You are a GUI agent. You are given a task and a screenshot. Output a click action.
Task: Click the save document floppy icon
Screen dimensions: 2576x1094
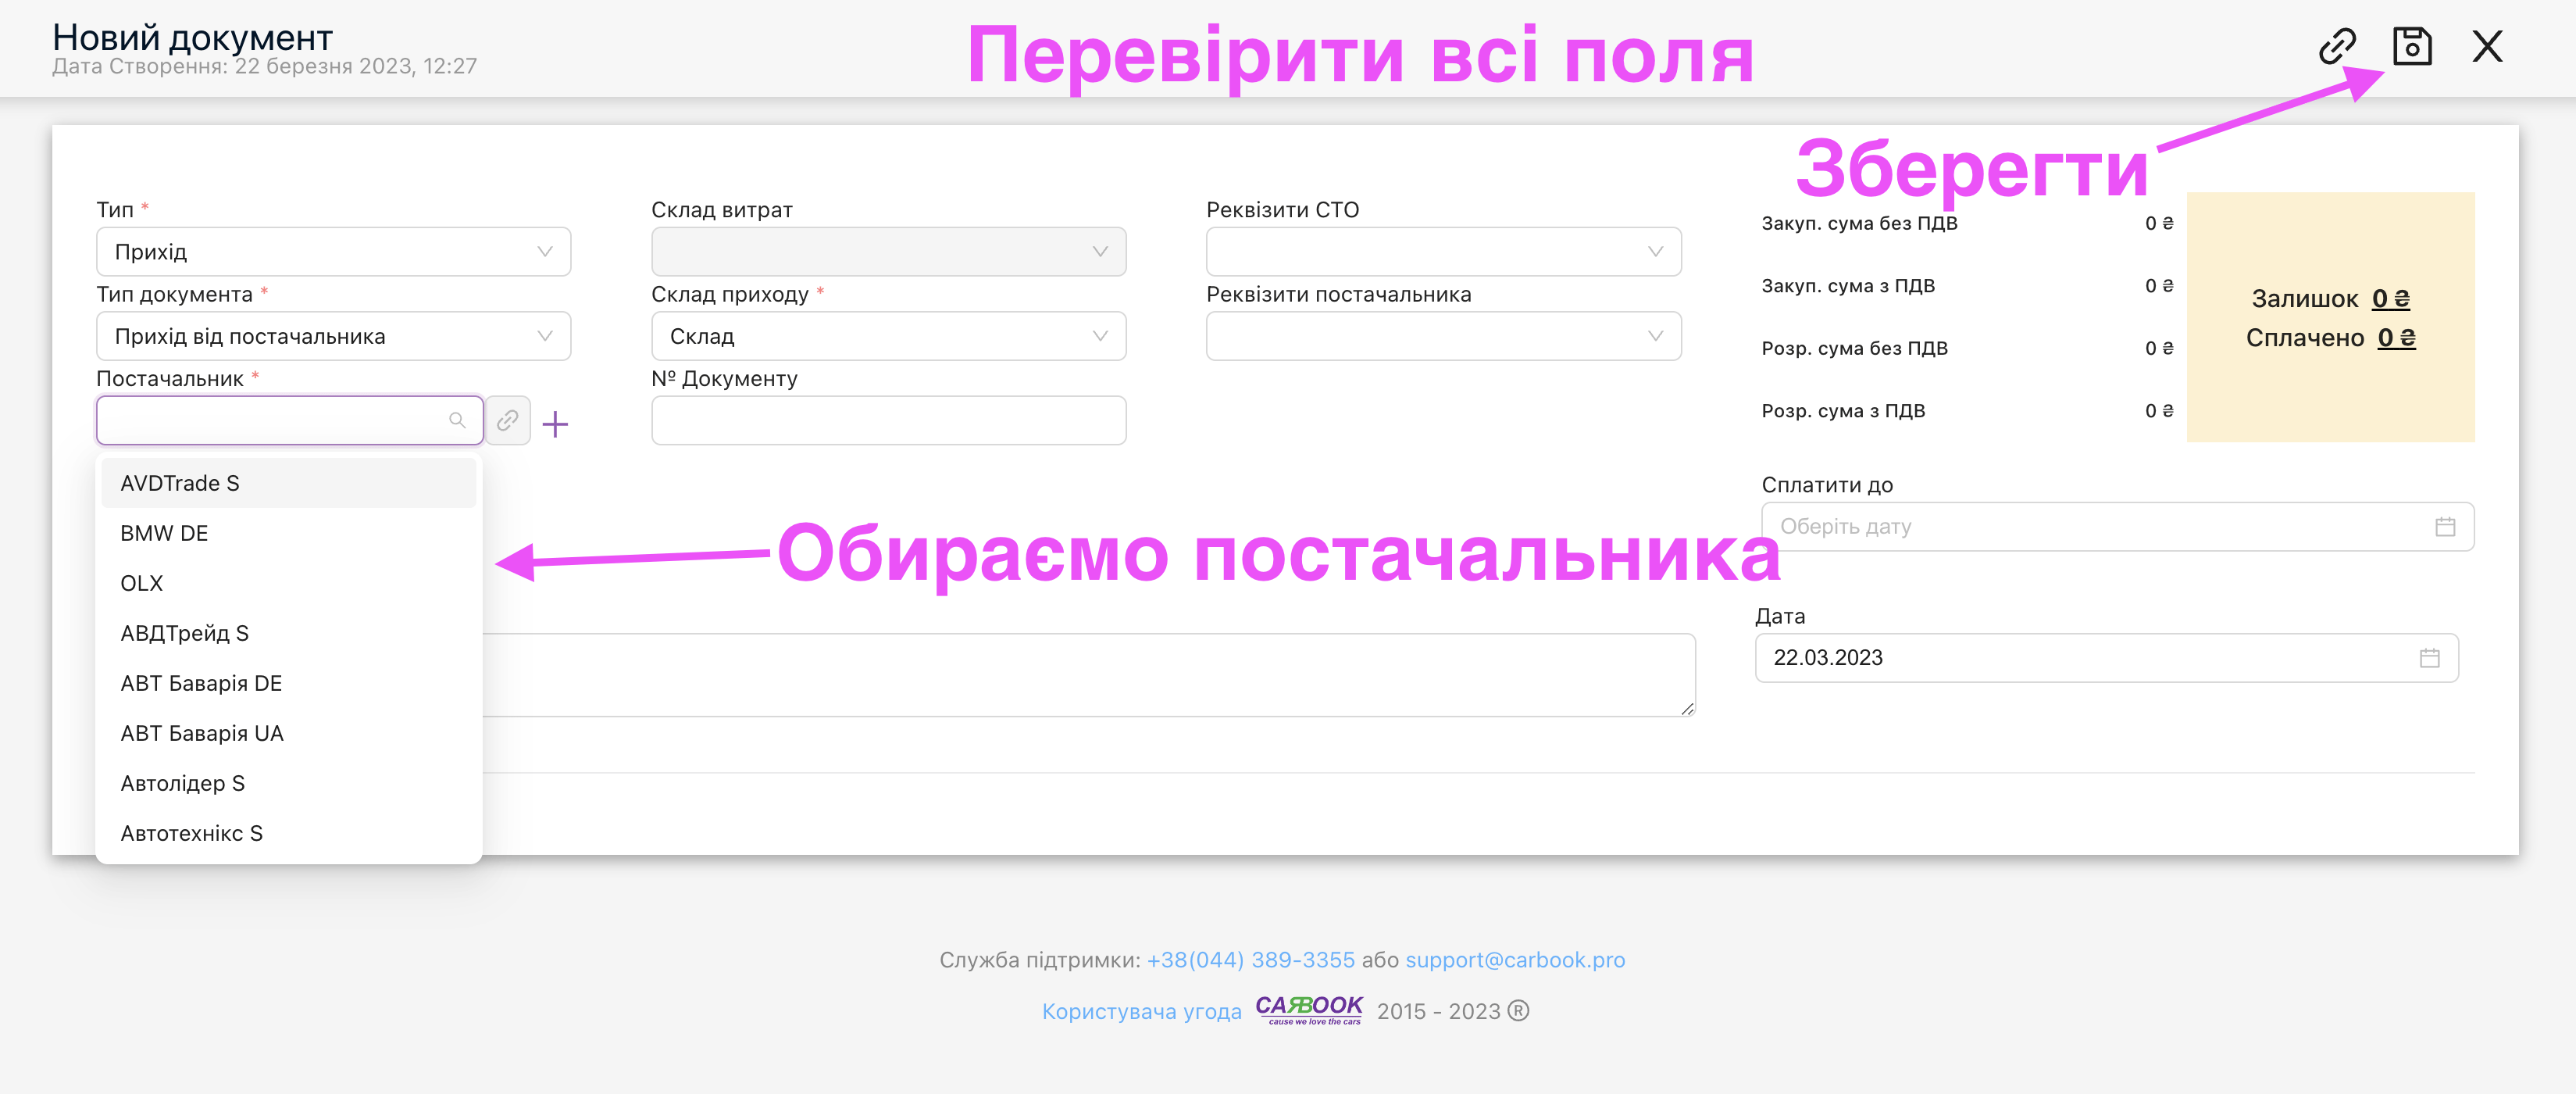tap(2411, 46)
